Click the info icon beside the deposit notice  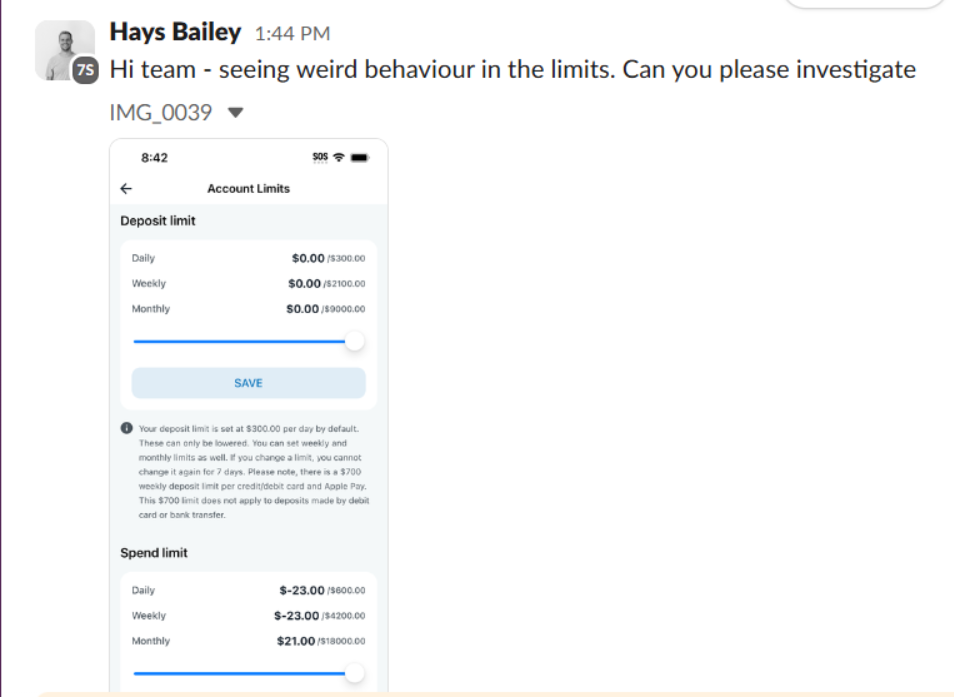tap(127, 428)
